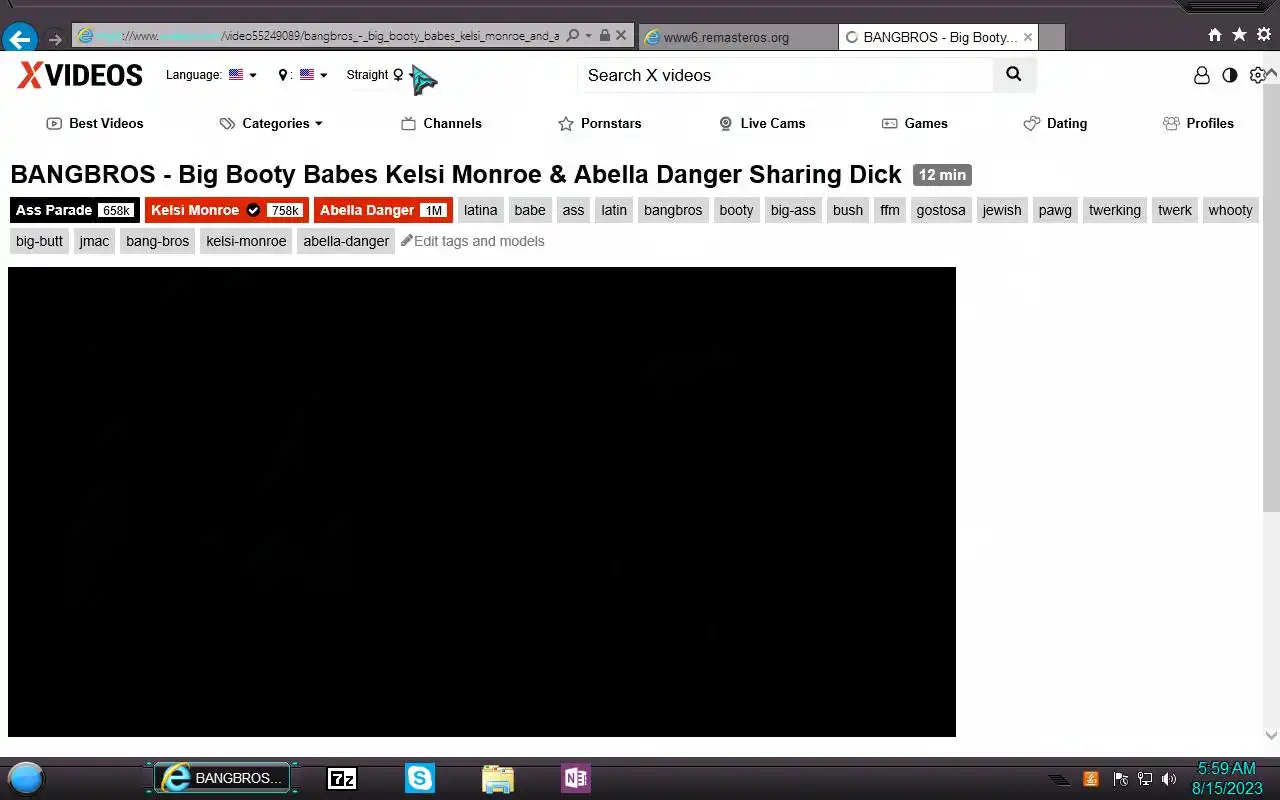Screen dimensions: 1280x800
Task: Click the Action Center flag tray icon
Action: (1120, 779)
